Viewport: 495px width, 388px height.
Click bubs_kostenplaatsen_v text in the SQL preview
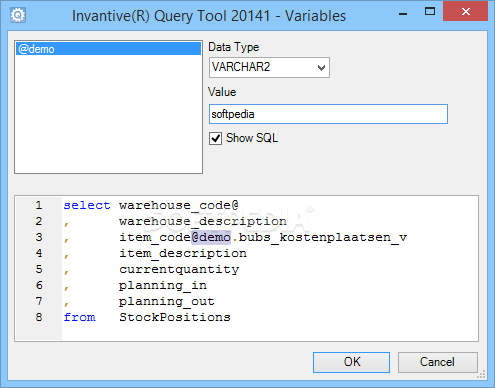[323, 238]
